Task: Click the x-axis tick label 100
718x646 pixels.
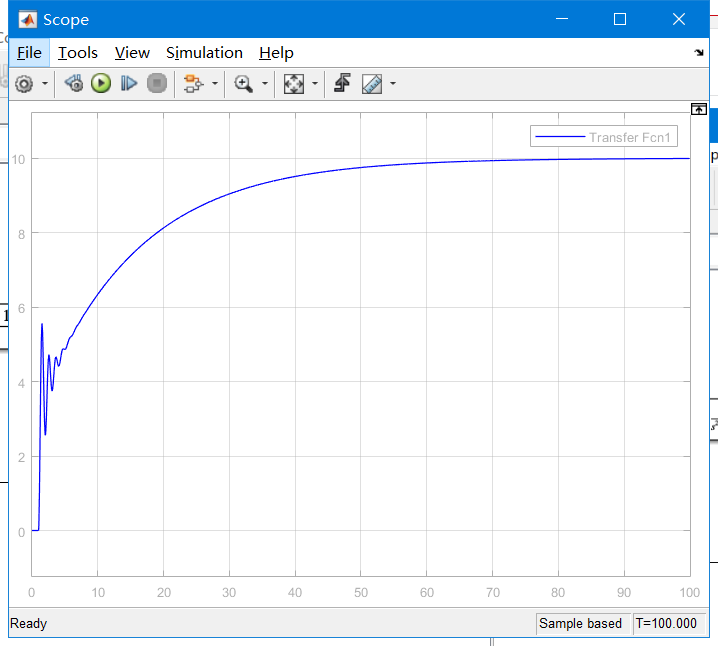Action: pyautogui.click(x=690, y=592)
